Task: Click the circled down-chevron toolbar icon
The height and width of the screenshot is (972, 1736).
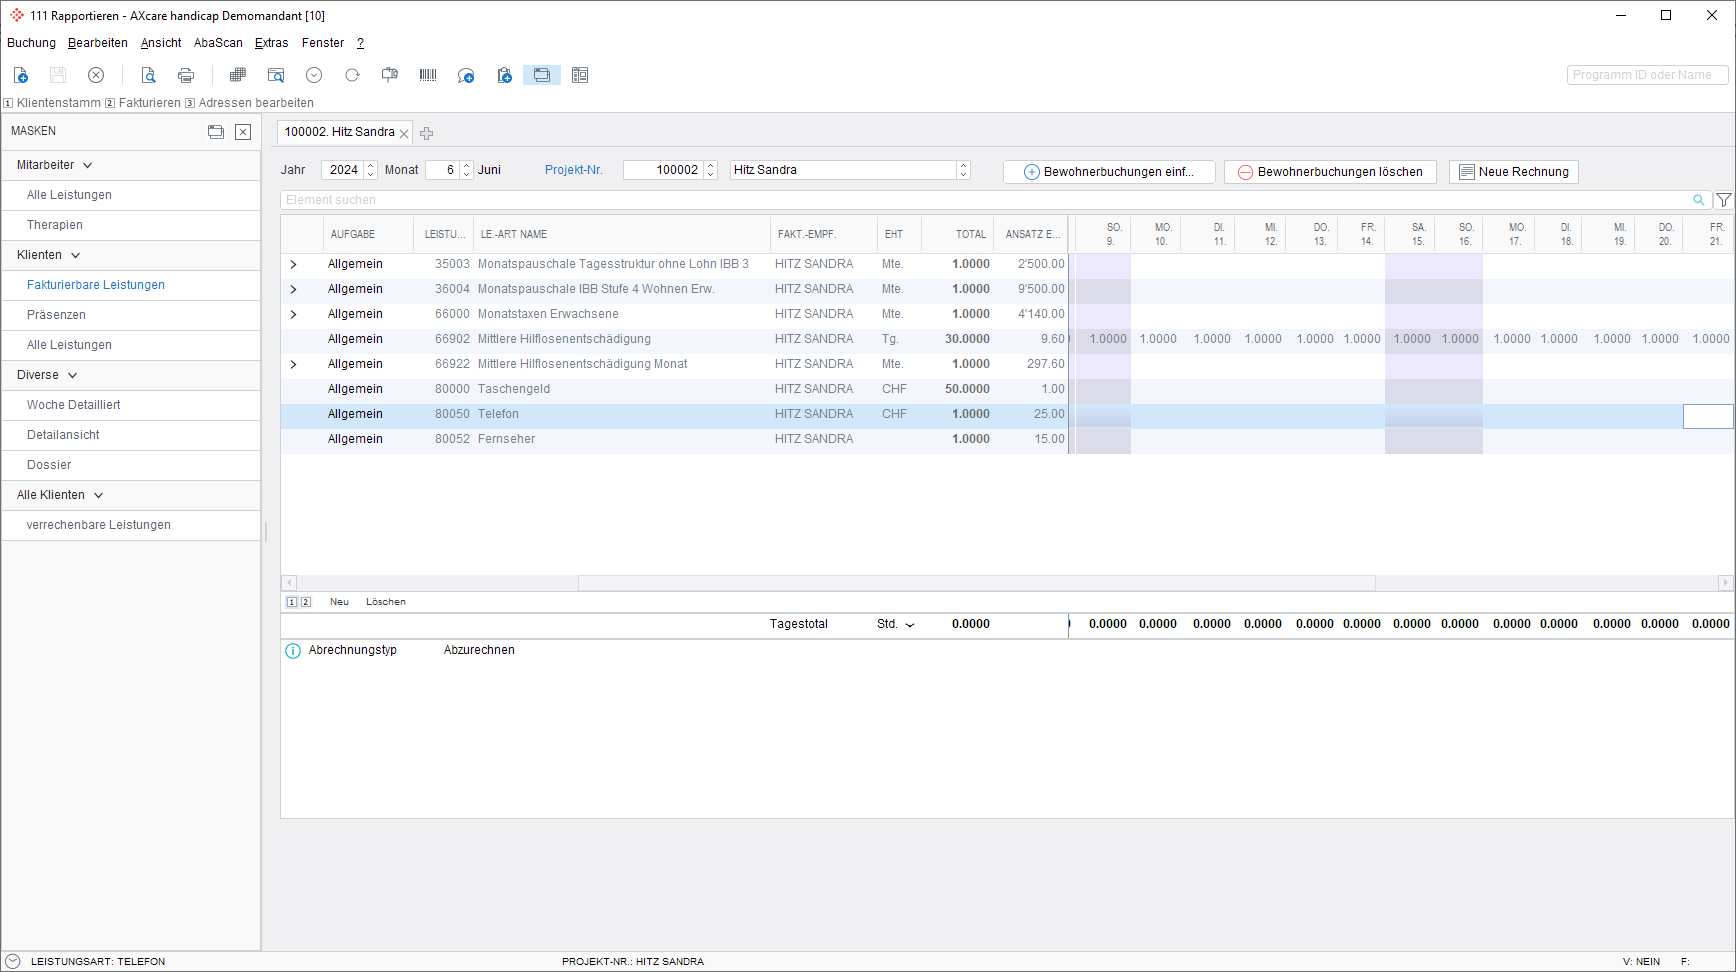Action: pos(314,75)
